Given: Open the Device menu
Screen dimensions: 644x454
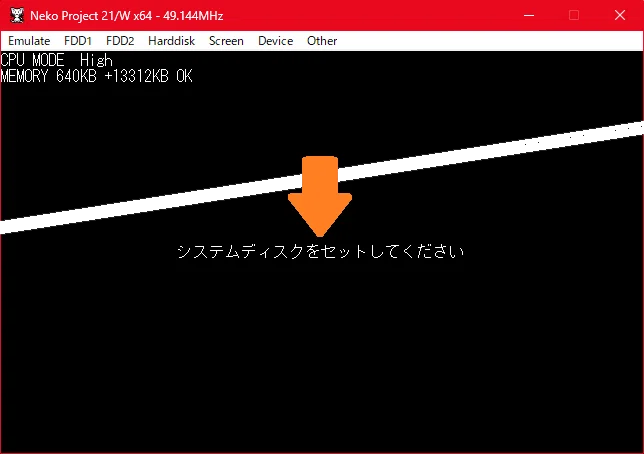Looking at the screenshot, I should 276,41.
